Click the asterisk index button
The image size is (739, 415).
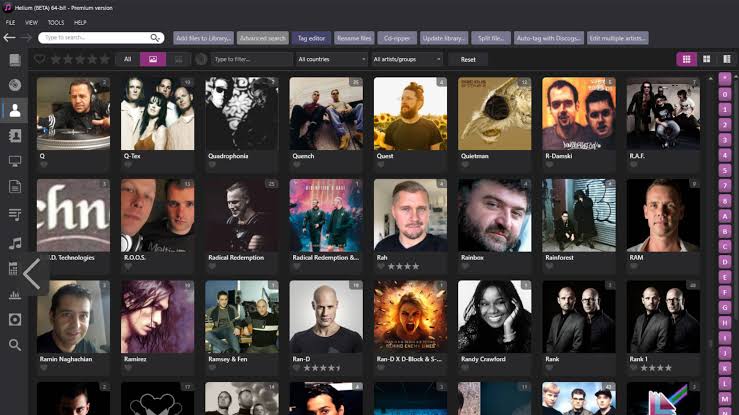tap(725, 79)
